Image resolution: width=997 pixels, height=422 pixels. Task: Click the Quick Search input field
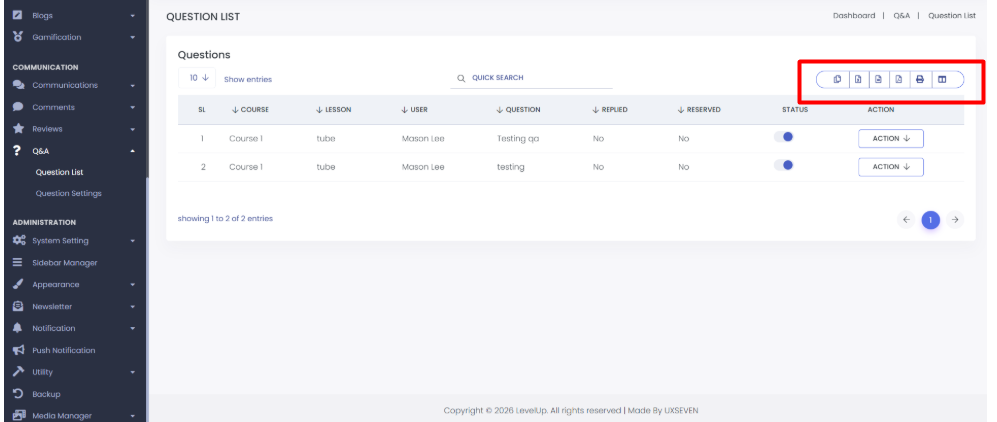coord(531,78)
